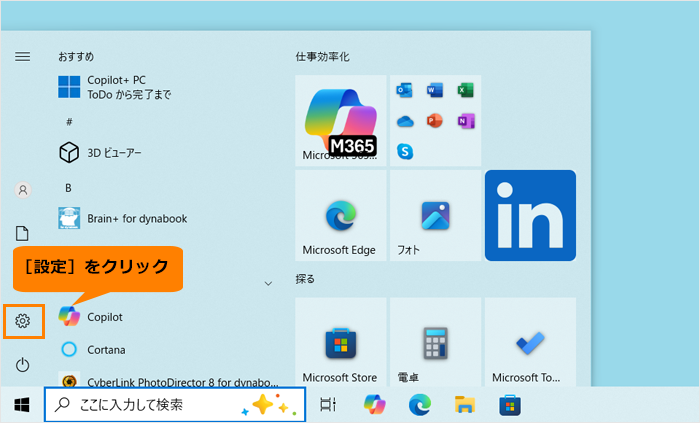Click the Power button icon
700x423 pixels.
[x=23, y=365]
